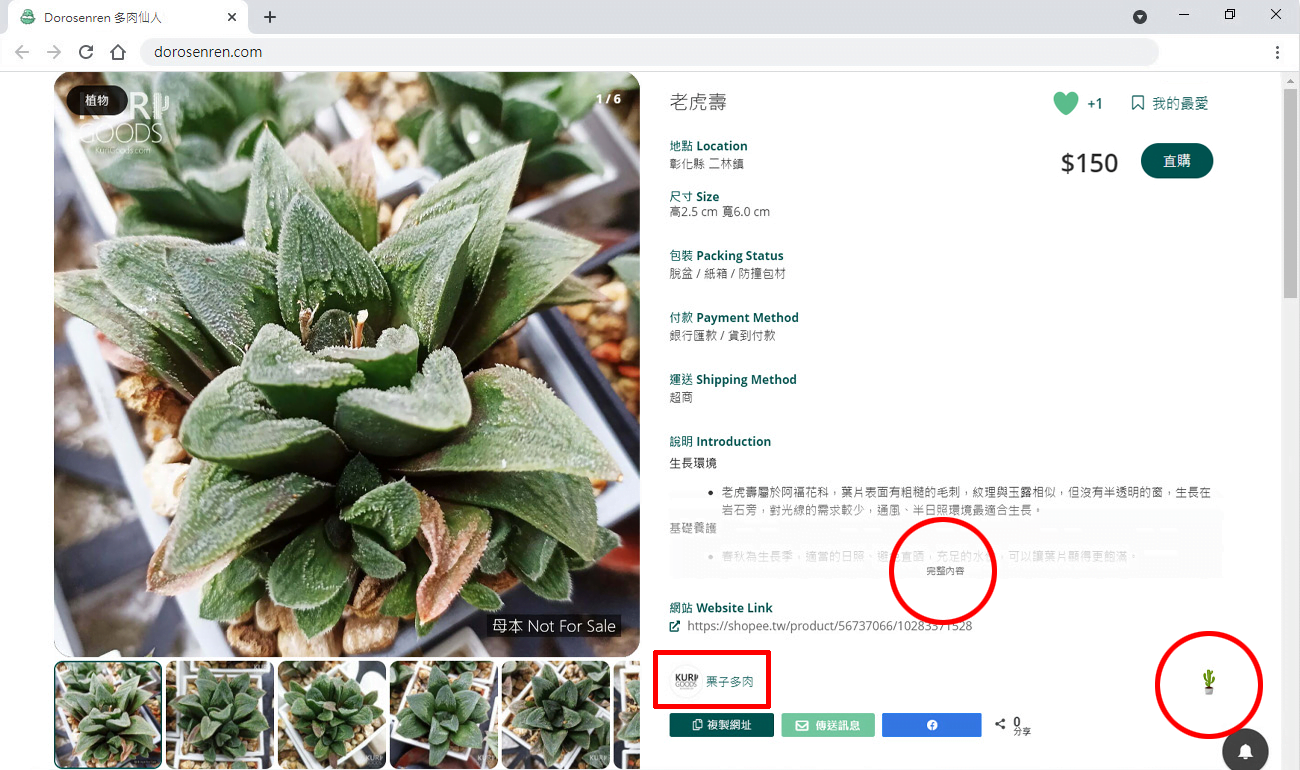
Task: Open the shopee.tw product link
Action: 829,625
